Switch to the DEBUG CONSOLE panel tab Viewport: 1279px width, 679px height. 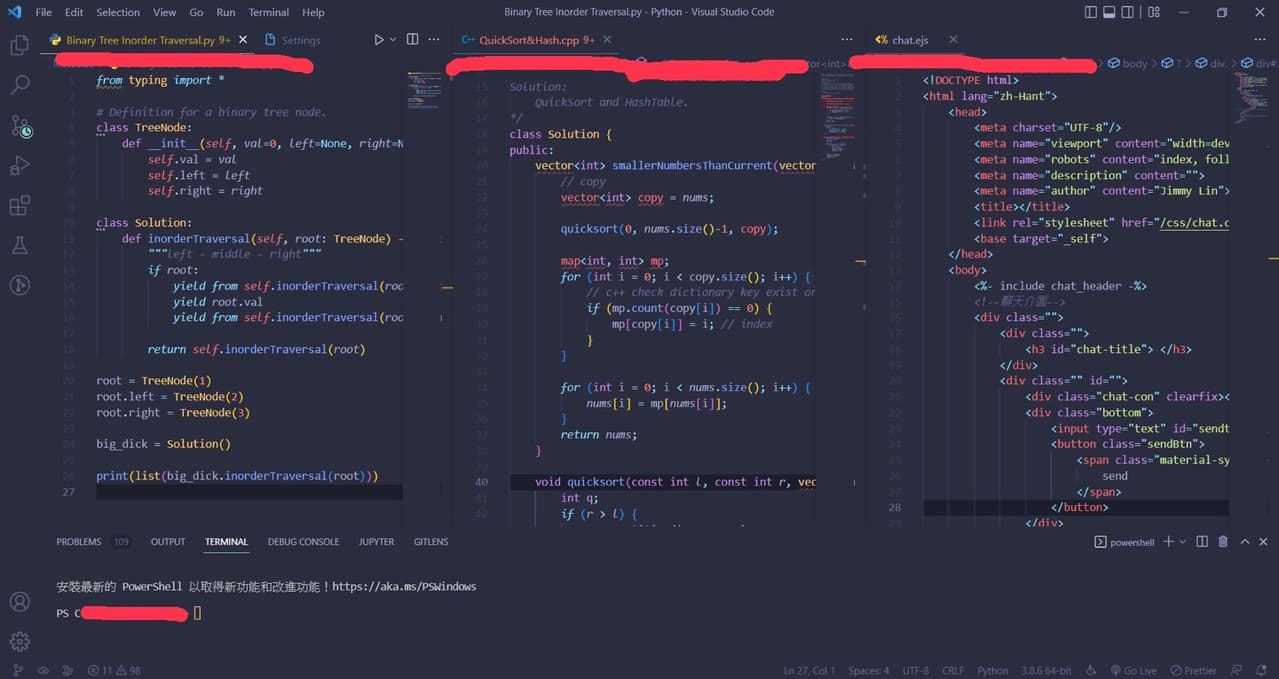[x=303, y=542]
